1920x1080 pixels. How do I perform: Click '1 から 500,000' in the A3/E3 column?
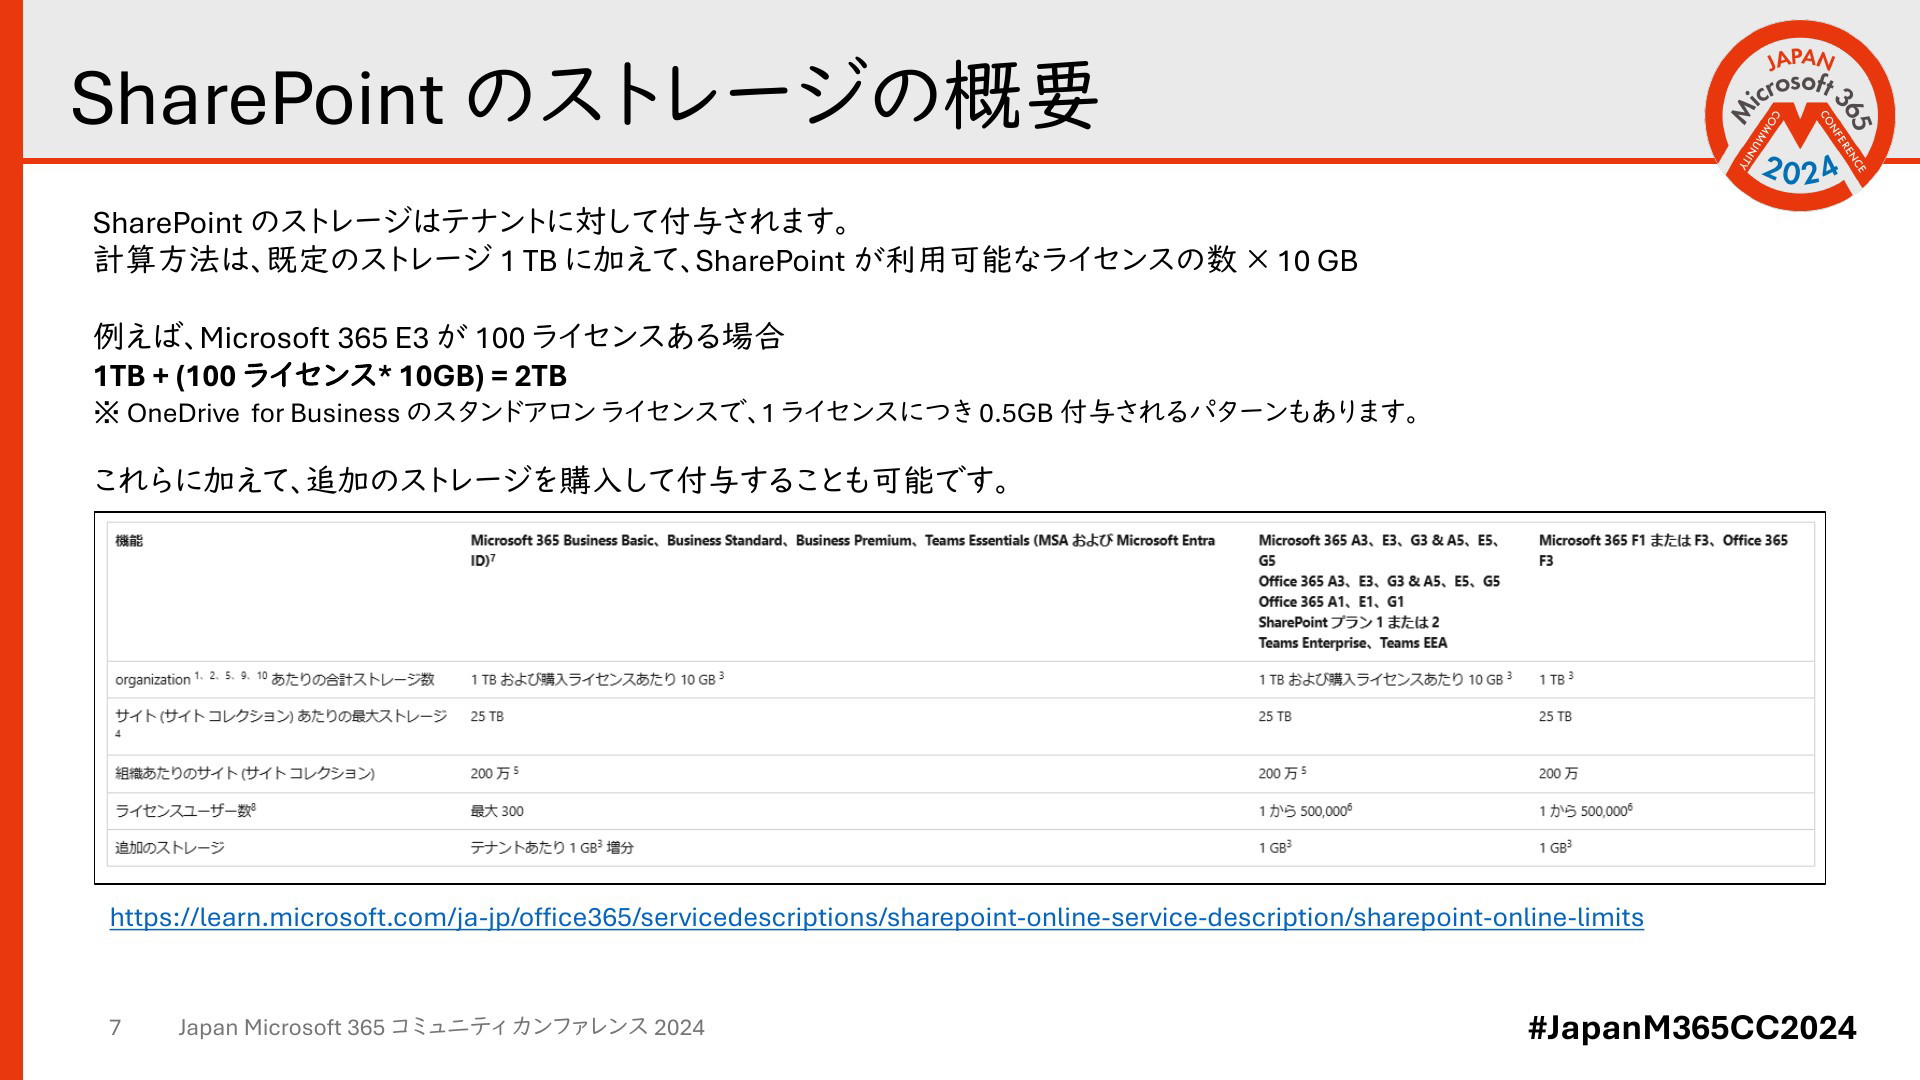[x=1305, y=811]
